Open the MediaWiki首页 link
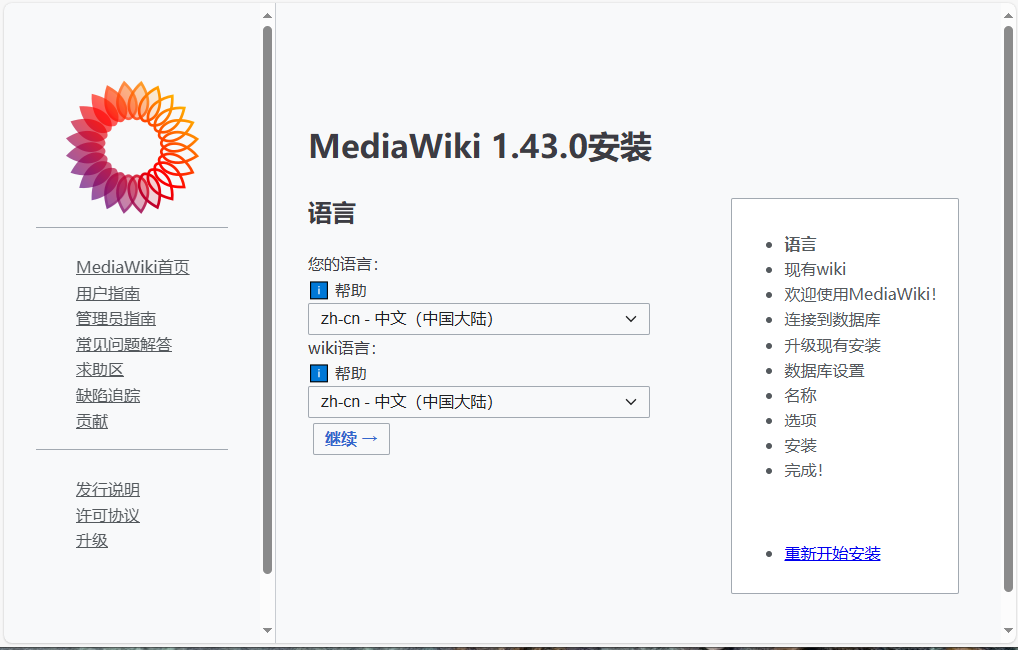1018x650 pixels. pos(132,267)
